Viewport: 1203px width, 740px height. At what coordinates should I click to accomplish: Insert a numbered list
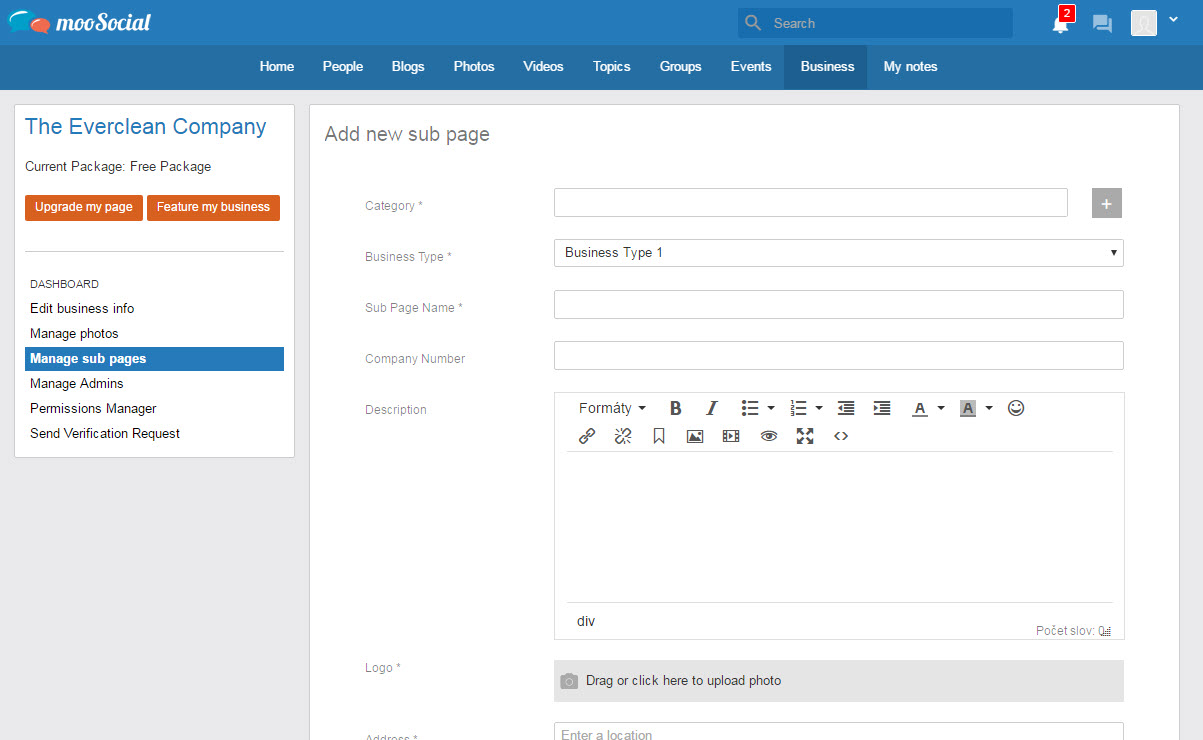(798, 408)
